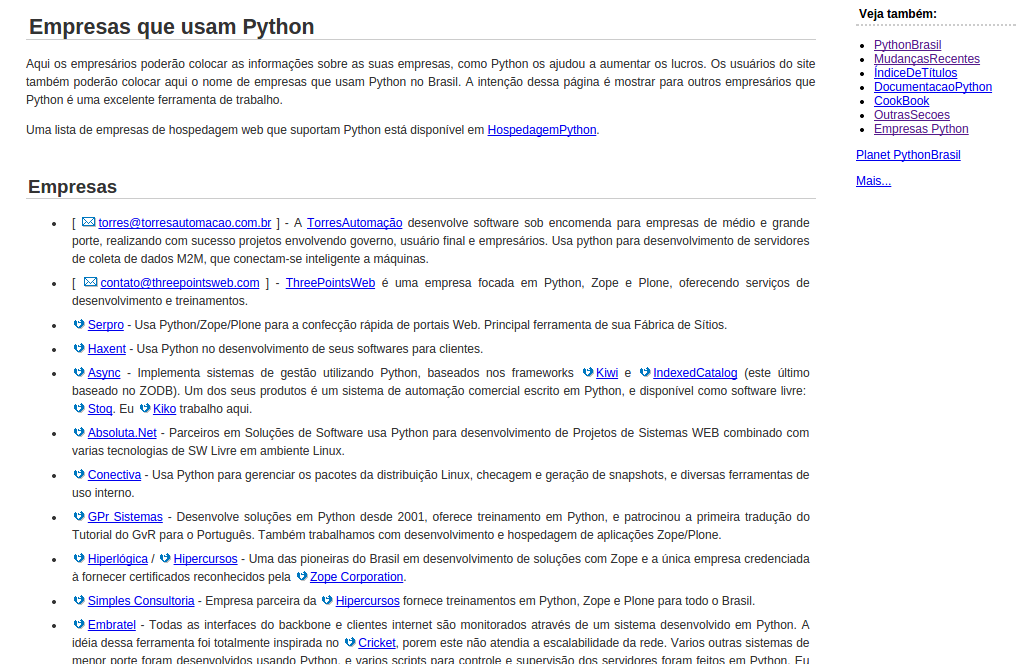Open the contato@threepointsweb.com email link
This screenshot has height=664, width=1022.
(x=180, y=283)
